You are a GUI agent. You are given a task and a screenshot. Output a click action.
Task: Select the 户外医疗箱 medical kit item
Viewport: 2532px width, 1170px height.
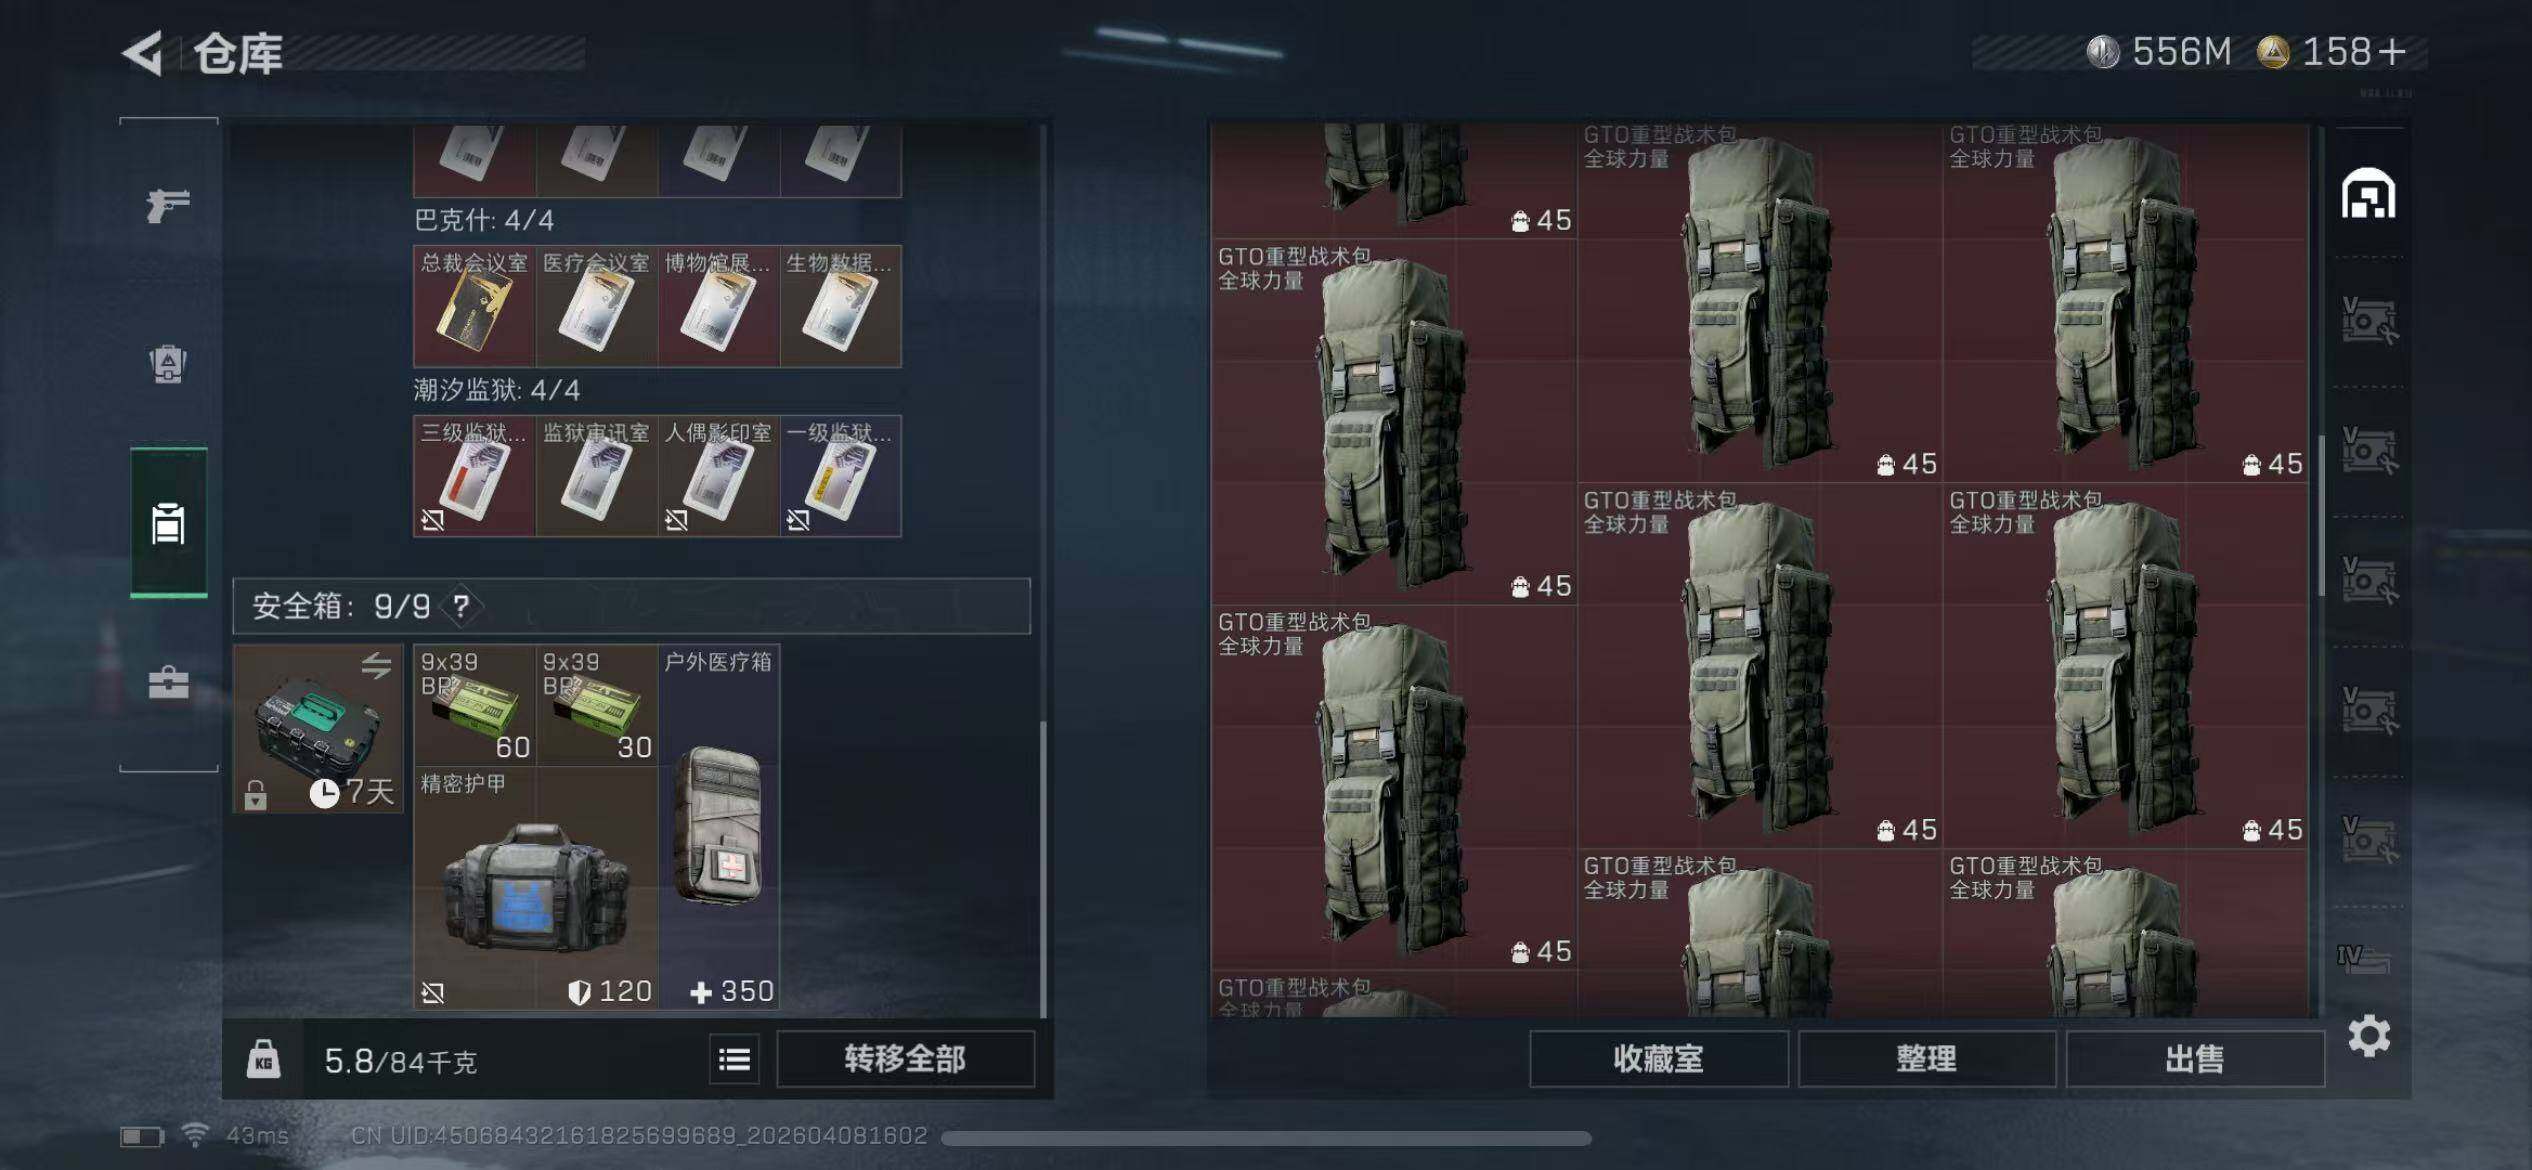(x=719, y=826)
